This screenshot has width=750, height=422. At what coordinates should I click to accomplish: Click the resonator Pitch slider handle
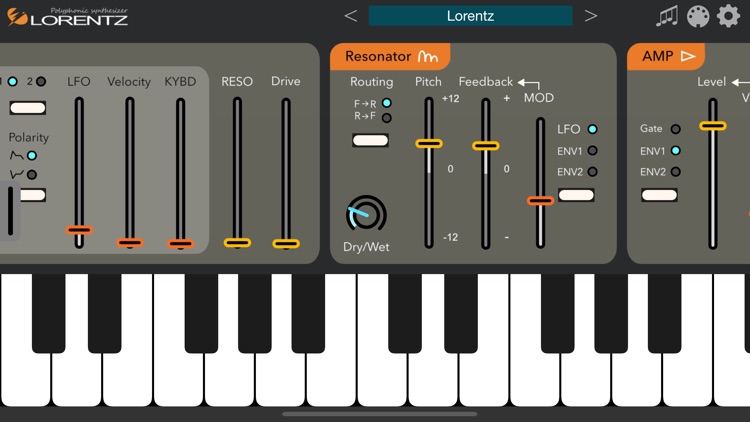[429, 144]
